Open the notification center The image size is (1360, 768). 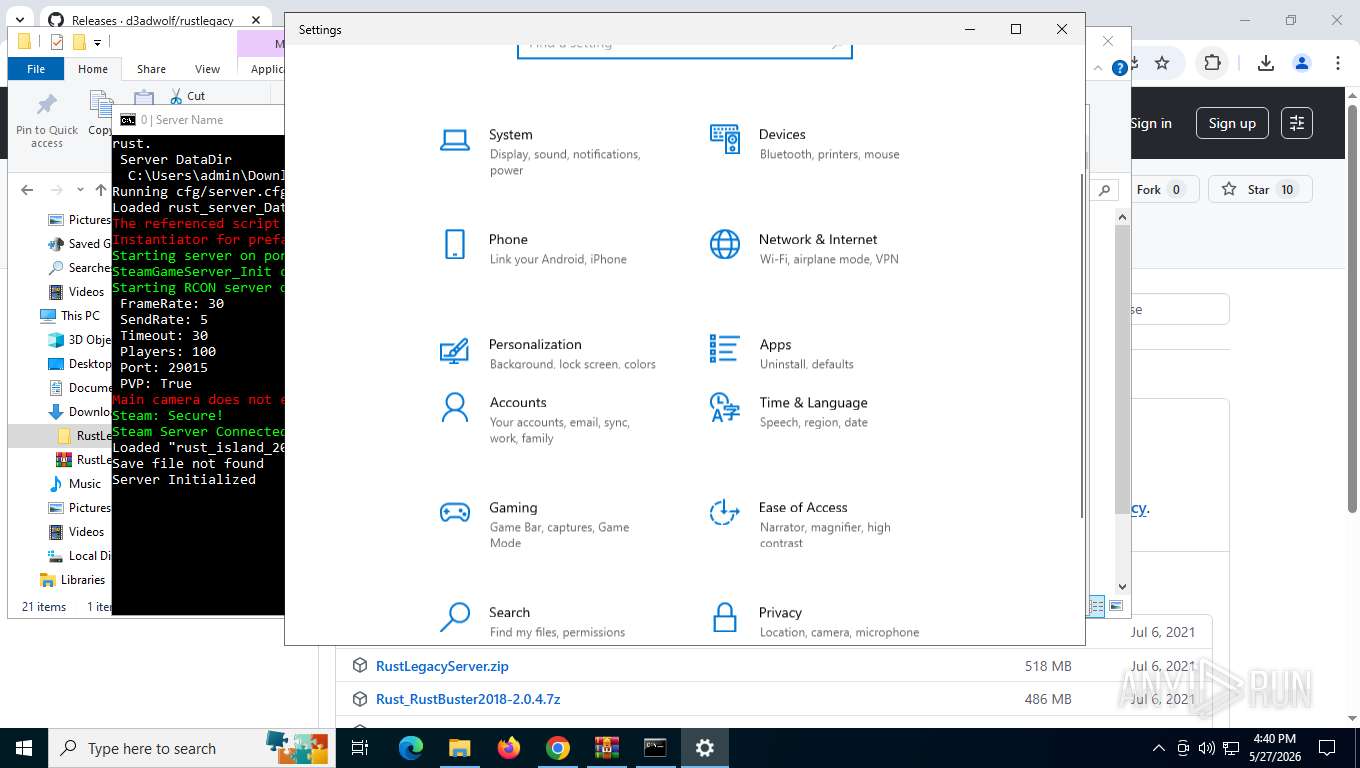click(x=1327, y=748)
